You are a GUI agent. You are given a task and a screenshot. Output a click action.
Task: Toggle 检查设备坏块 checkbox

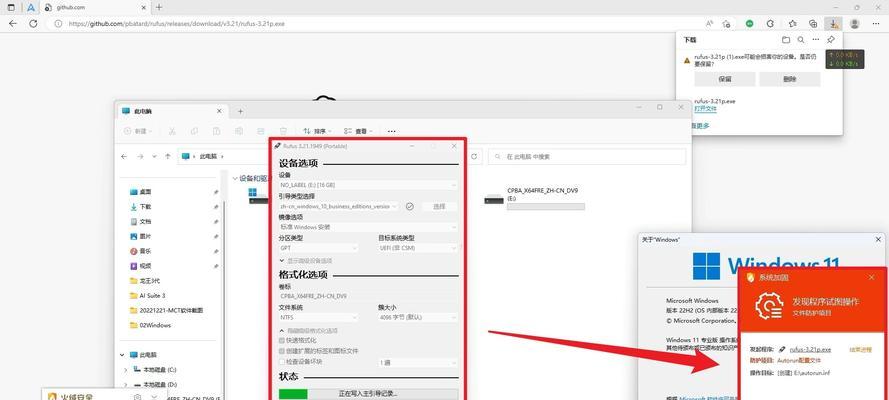(x=282, y=361)
